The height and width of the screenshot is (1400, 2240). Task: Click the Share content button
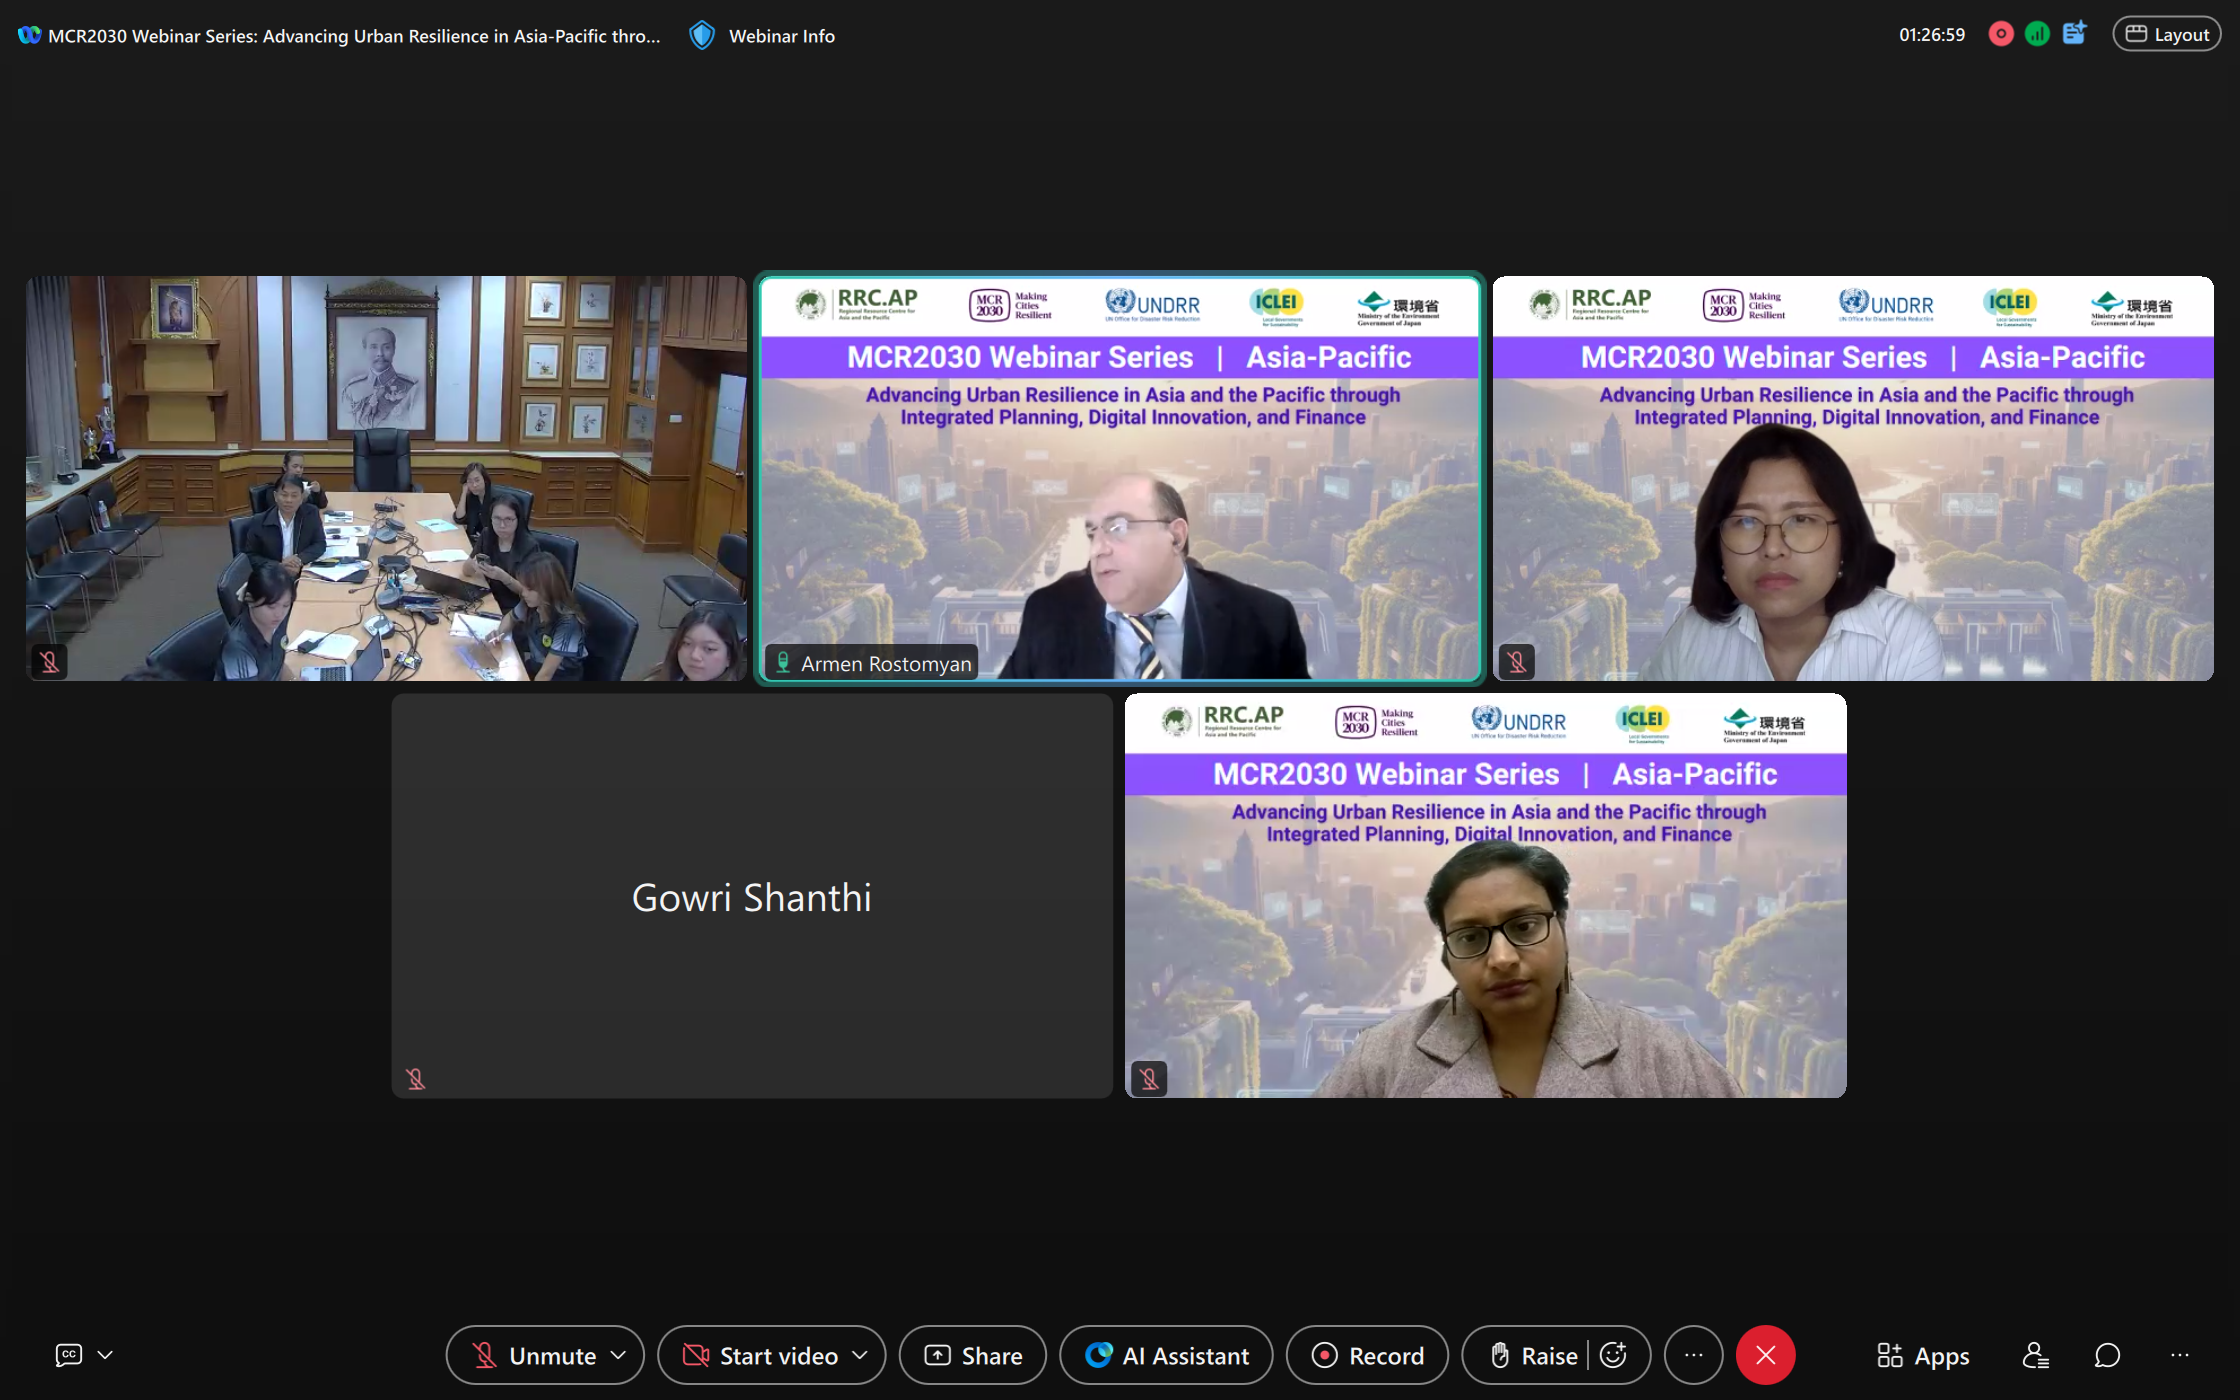(x=972, y=1355)
